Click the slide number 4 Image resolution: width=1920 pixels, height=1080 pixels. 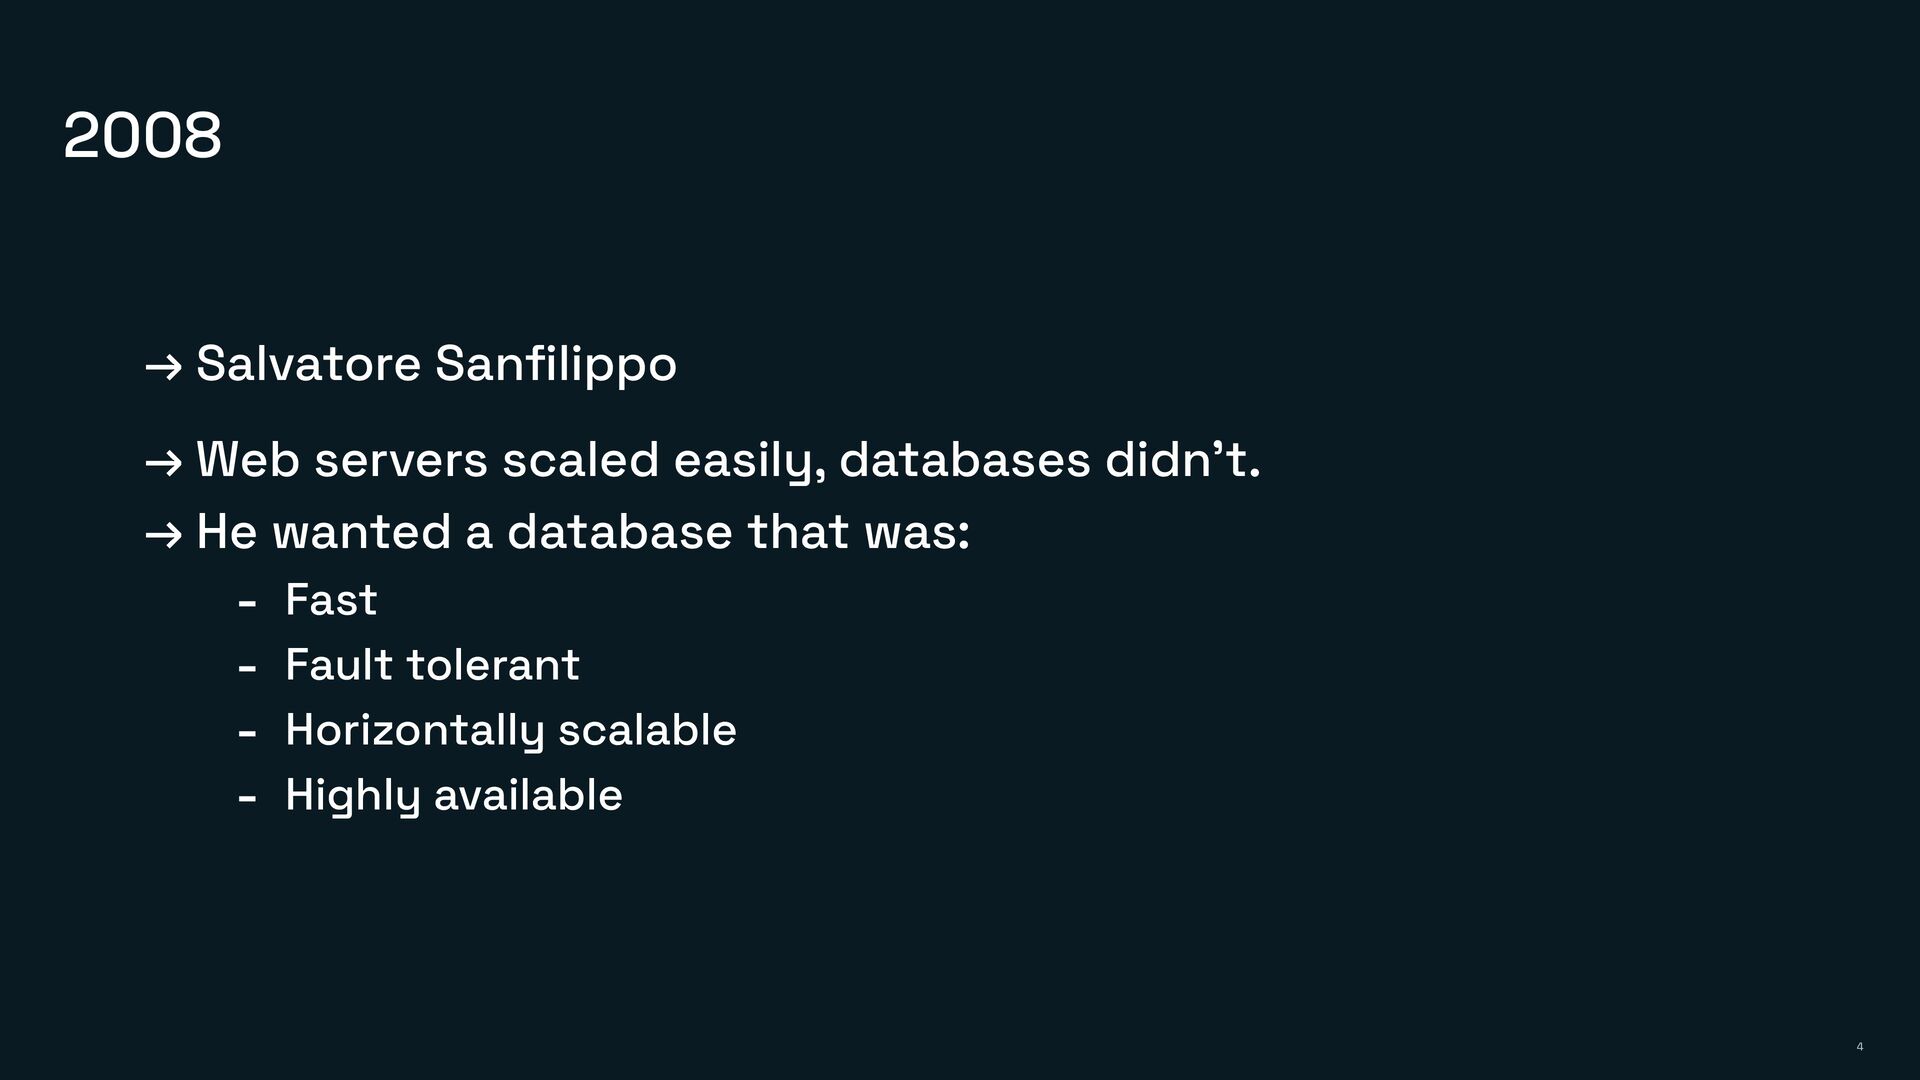pyautogui.click(x=1859, y=1047)
